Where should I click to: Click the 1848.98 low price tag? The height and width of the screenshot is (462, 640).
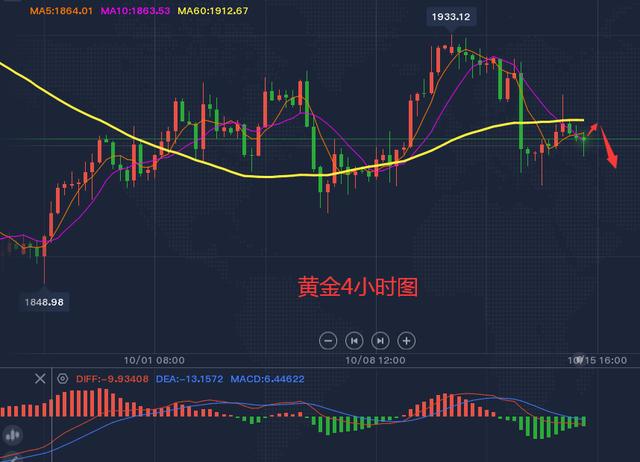click(44, 302)
